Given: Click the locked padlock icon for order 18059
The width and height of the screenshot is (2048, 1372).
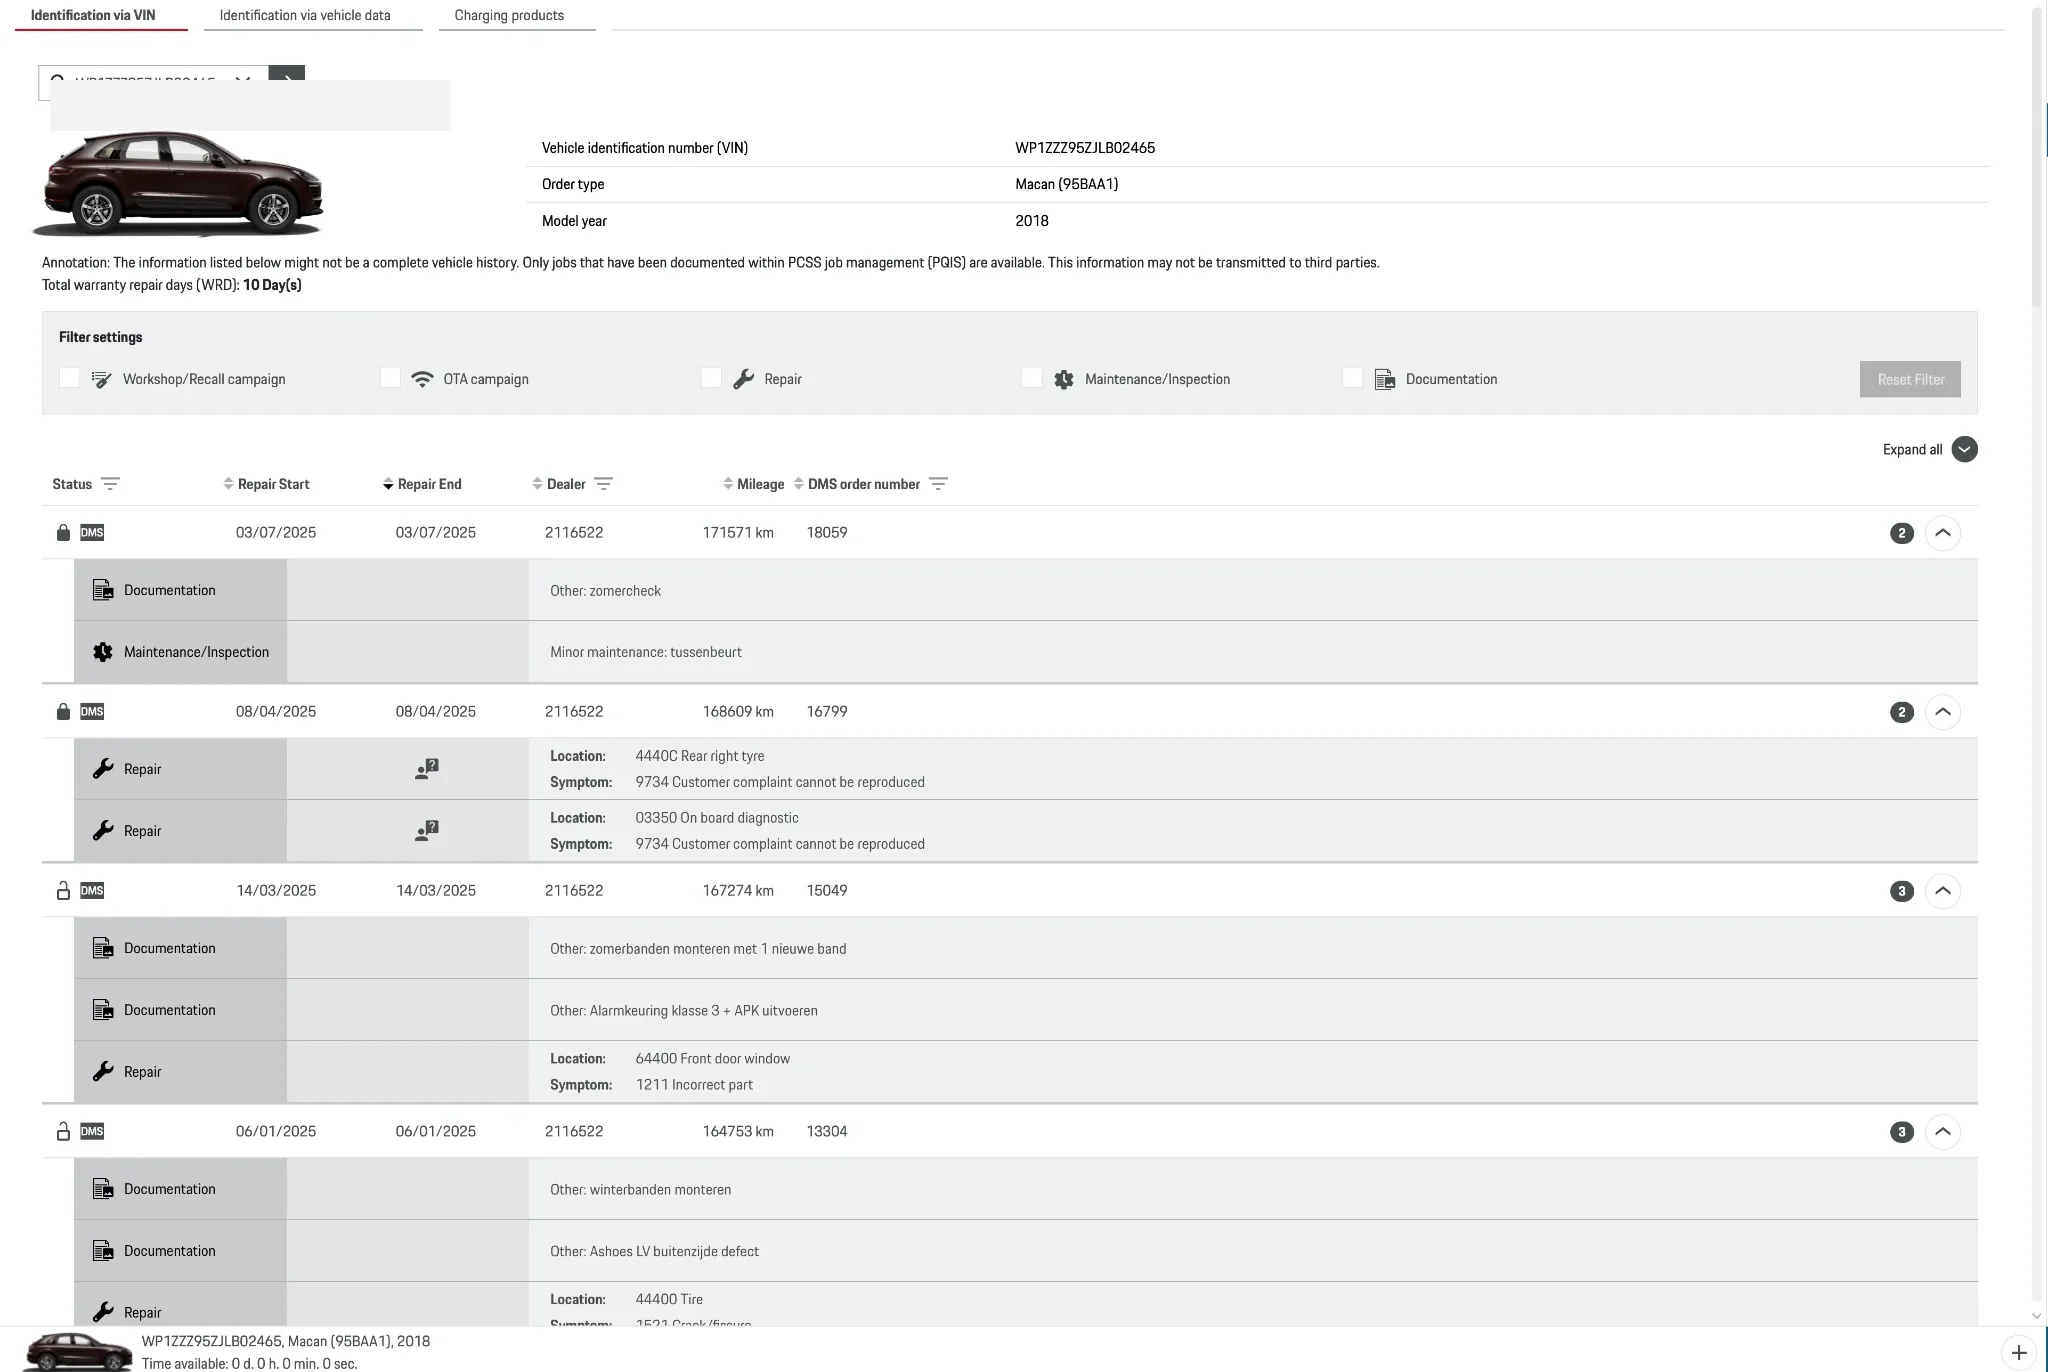Looking at the screenshot, I should [63, 533].
